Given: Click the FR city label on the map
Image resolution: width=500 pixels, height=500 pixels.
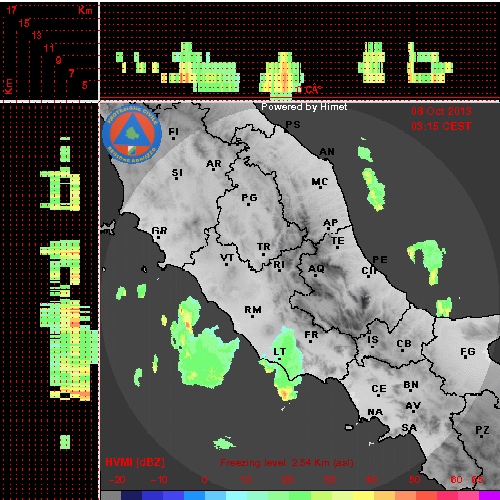Looking at the screenshot, I should [x=311, y=334].
